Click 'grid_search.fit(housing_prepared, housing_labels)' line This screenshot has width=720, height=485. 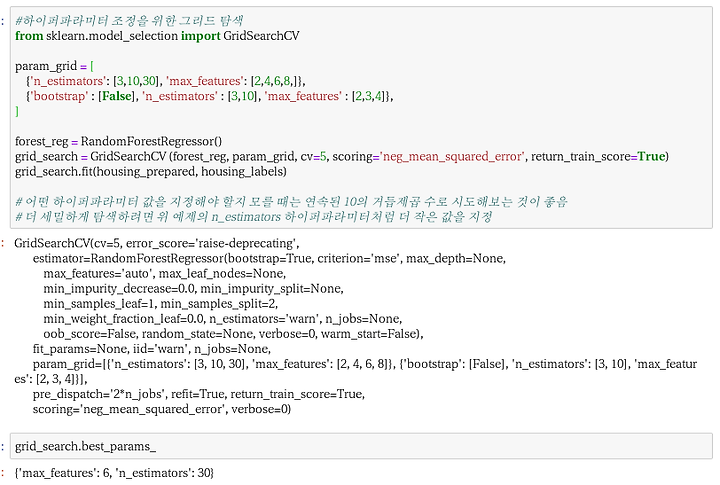(151, 172)
